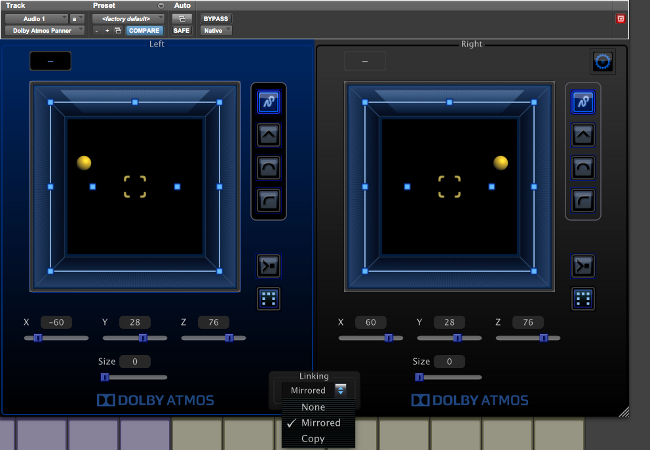The width and height of the screenshot is (650, 450).
Task: Open the plug-in settings copy icon
Action: pyautogui.click(x=118, y=31)
